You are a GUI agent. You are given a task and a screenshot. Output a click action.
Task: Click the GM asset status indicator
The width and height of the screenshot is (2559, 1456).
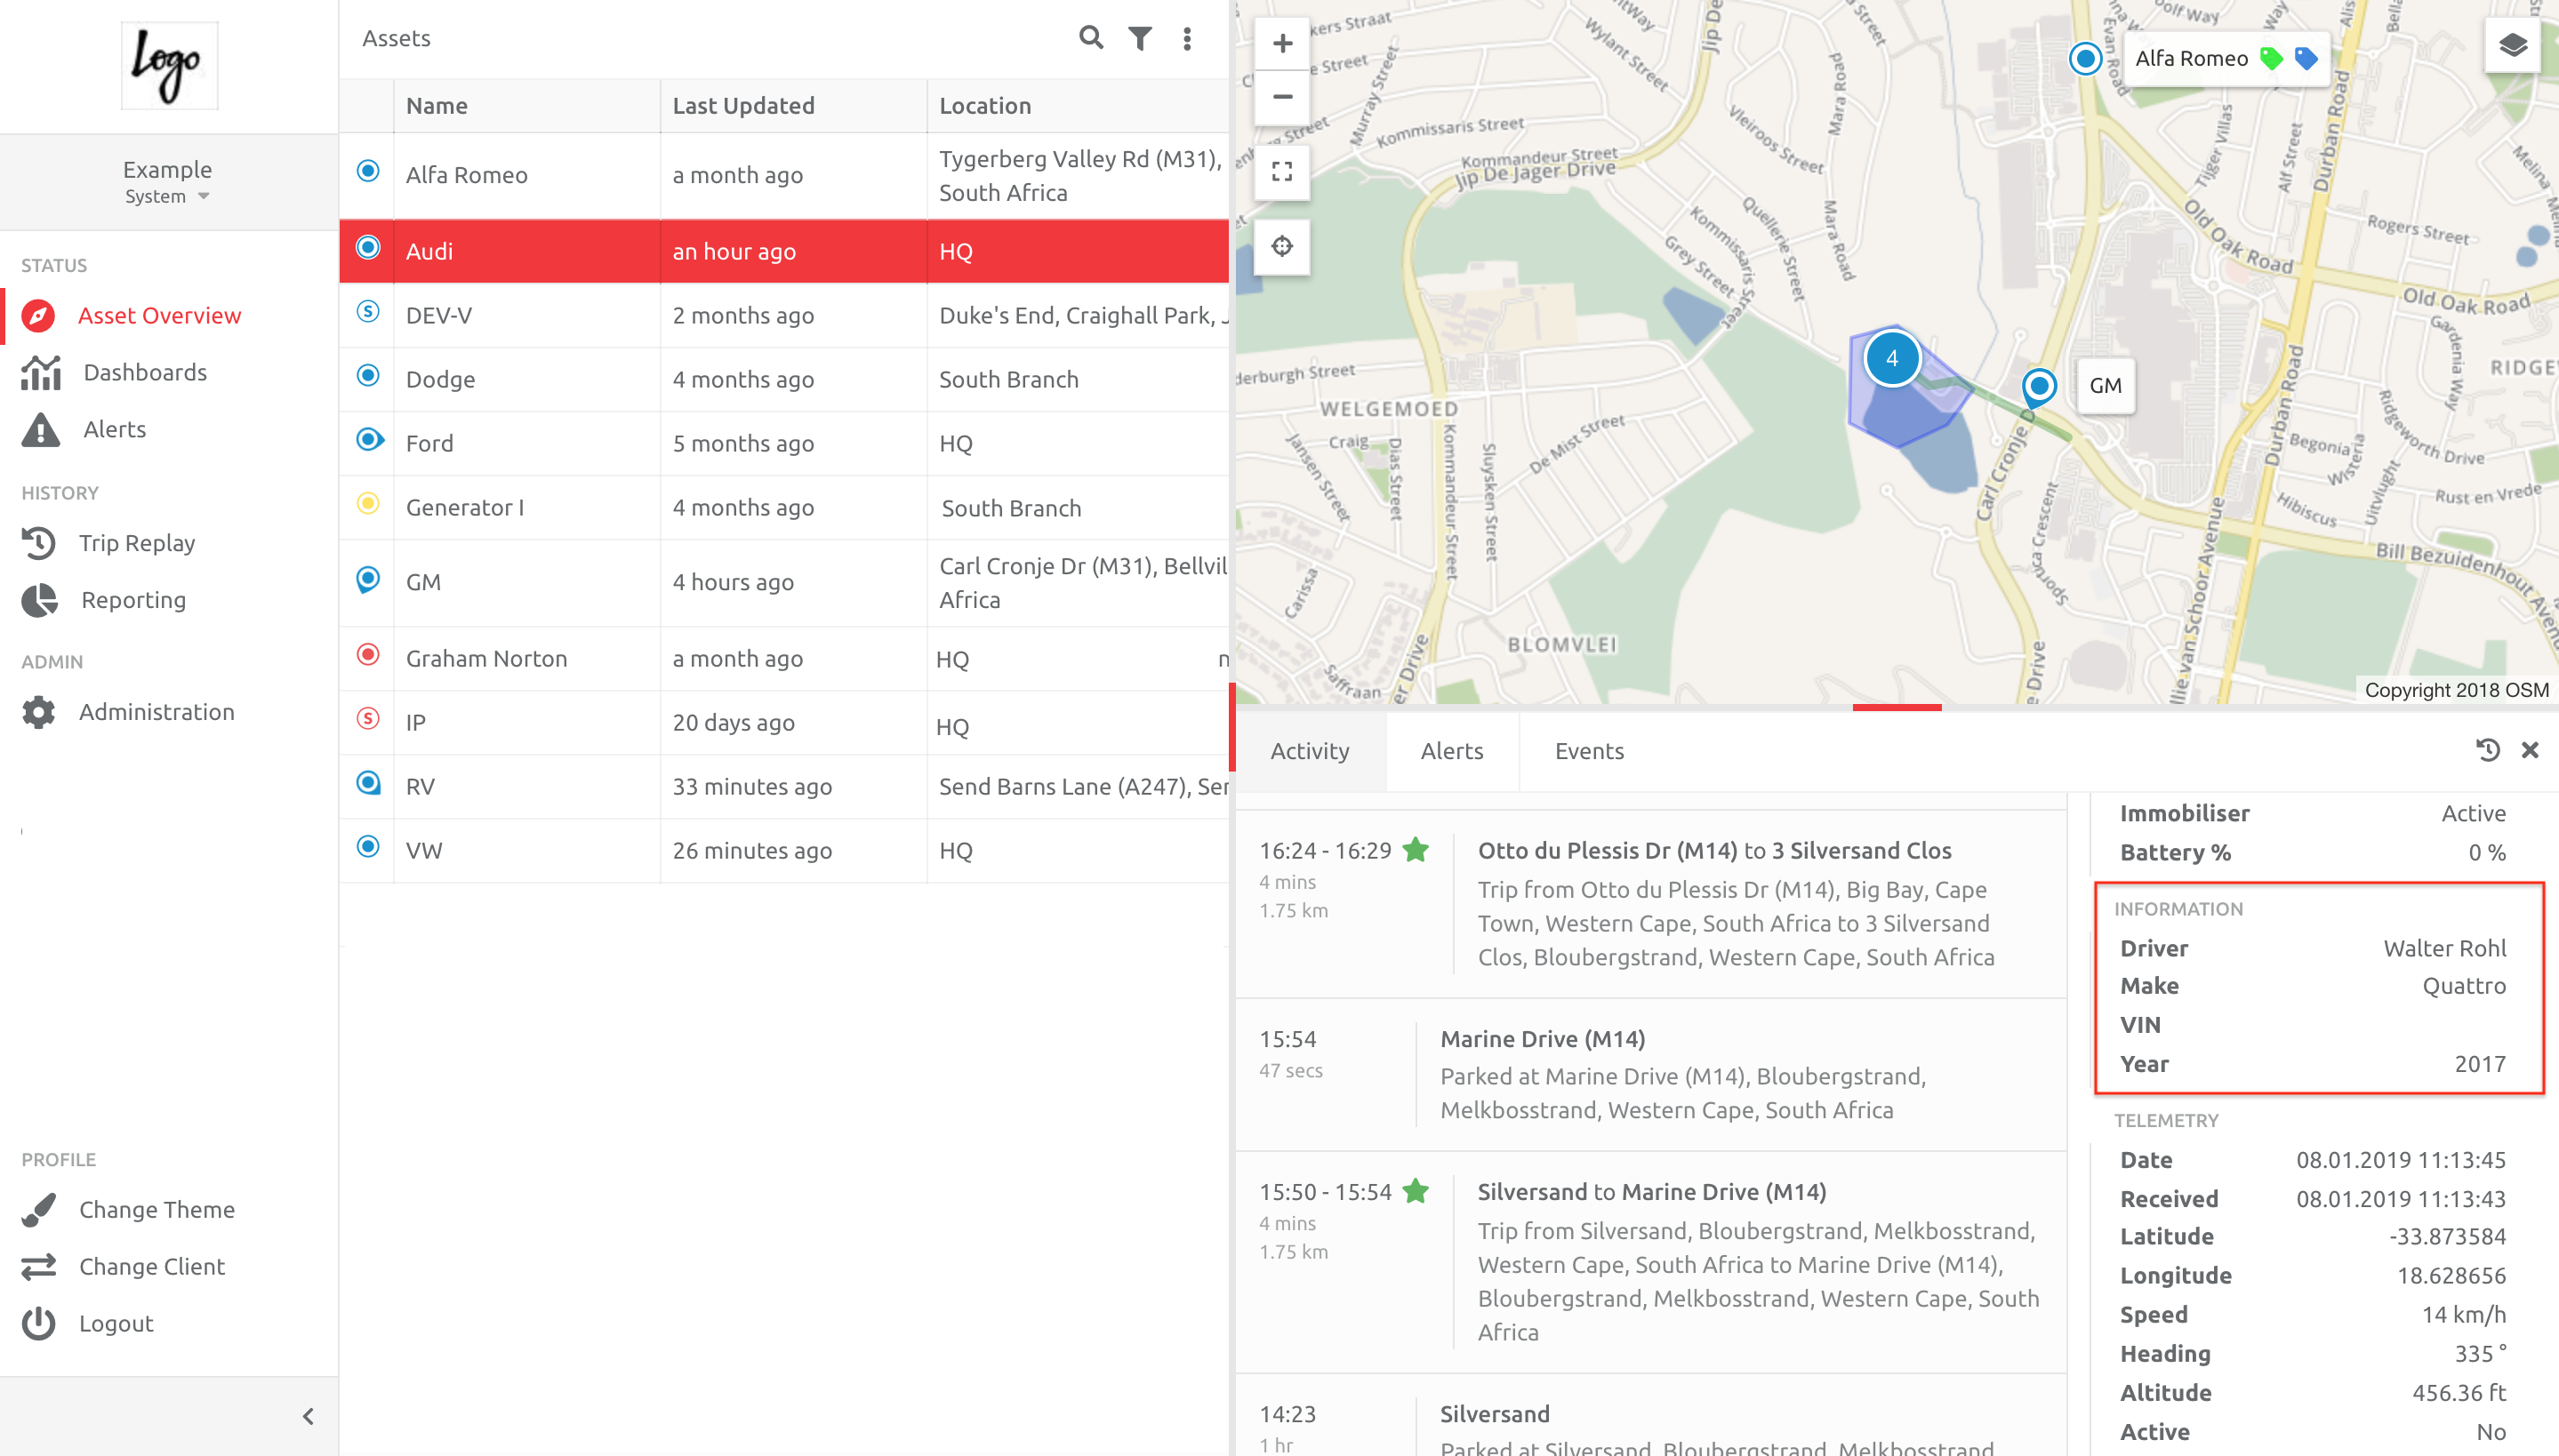[x=367, y=578]
